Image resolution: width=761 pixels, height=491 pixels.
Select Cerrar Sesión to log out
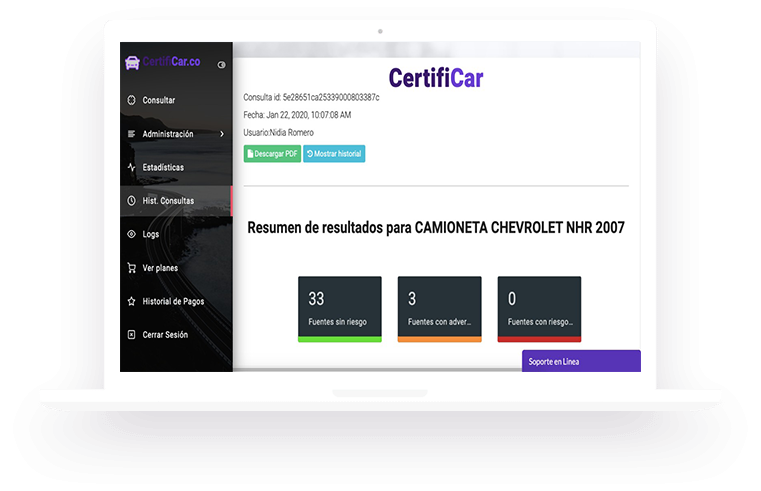coord(176,334)
